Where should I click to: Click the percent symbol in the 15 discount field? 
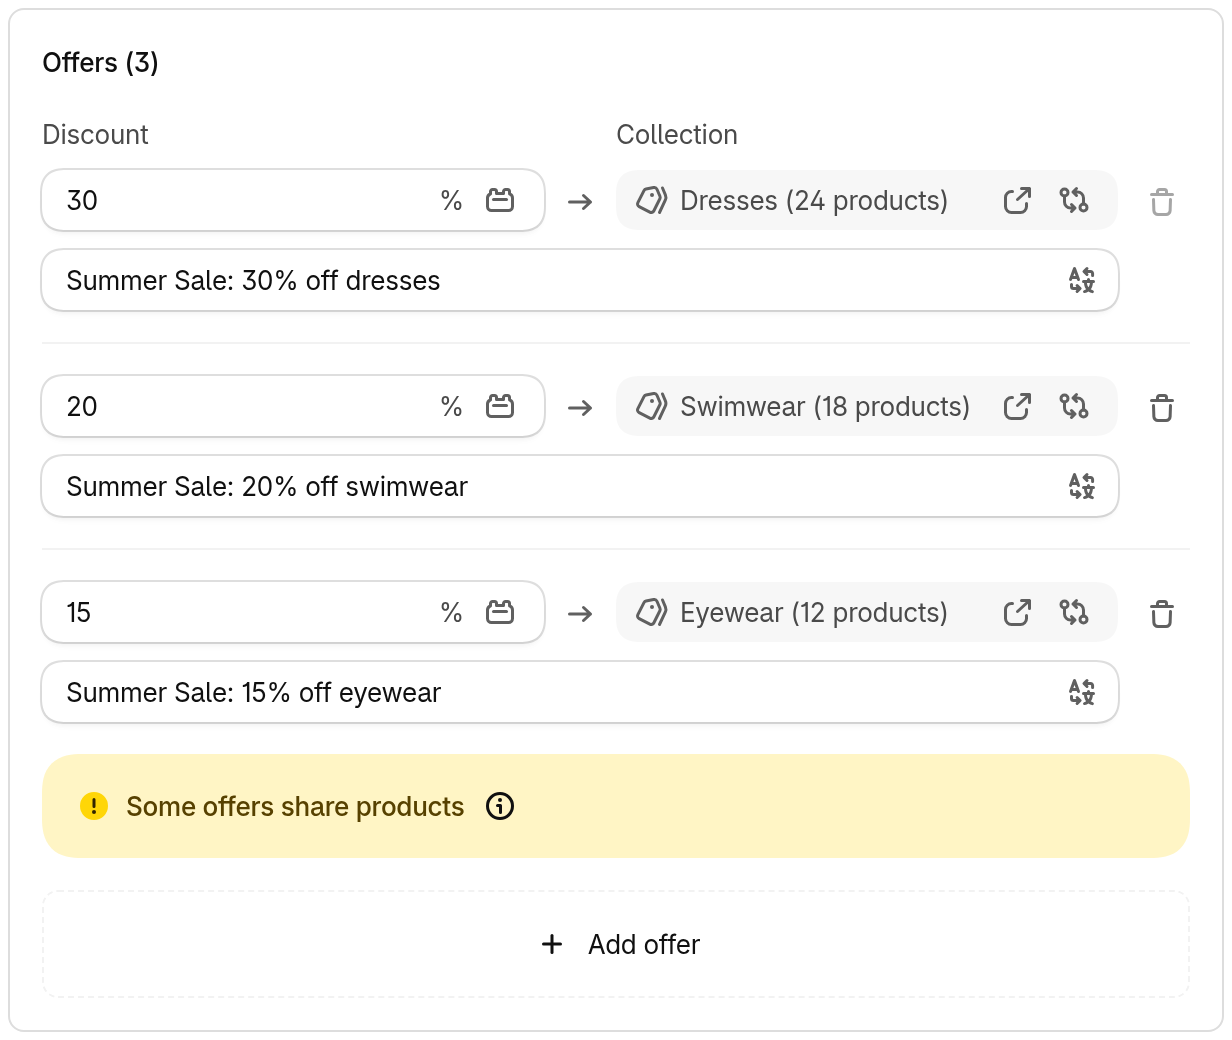[452, 613]
